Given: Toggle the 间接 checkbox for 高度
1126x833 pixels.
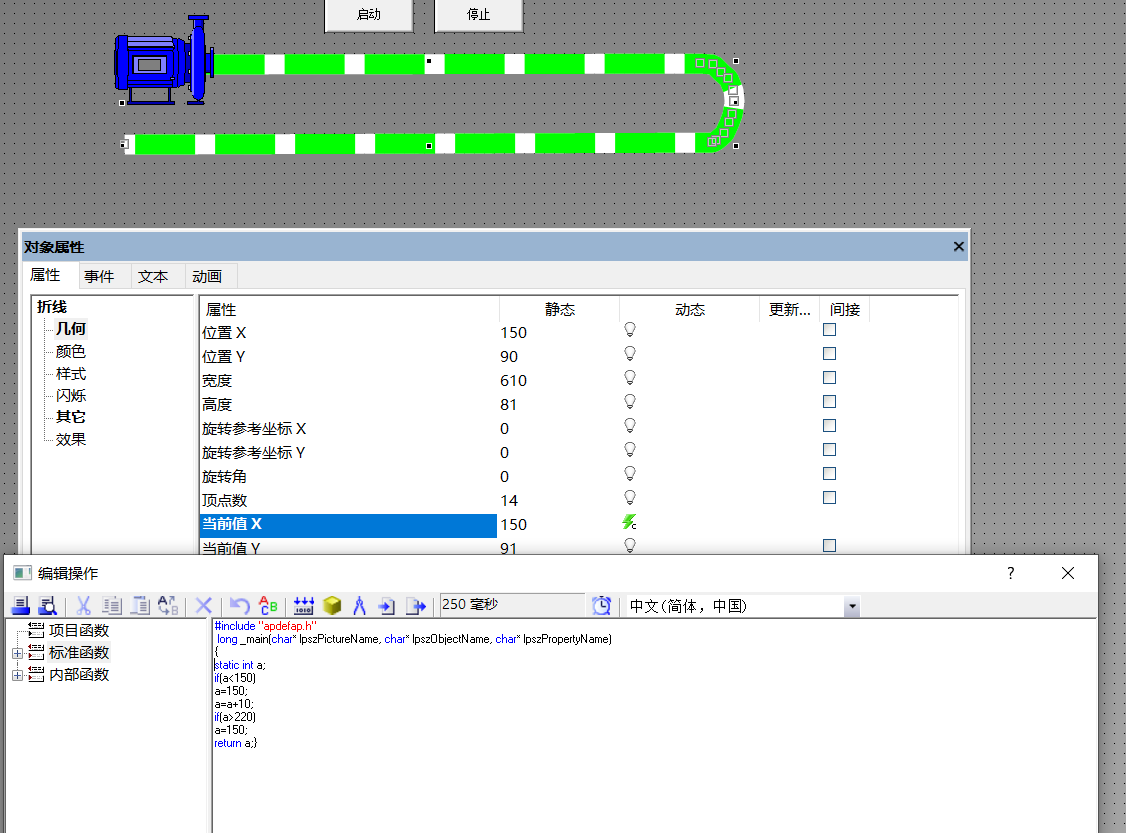Looking at the screenshot, I should pos(829,402).
